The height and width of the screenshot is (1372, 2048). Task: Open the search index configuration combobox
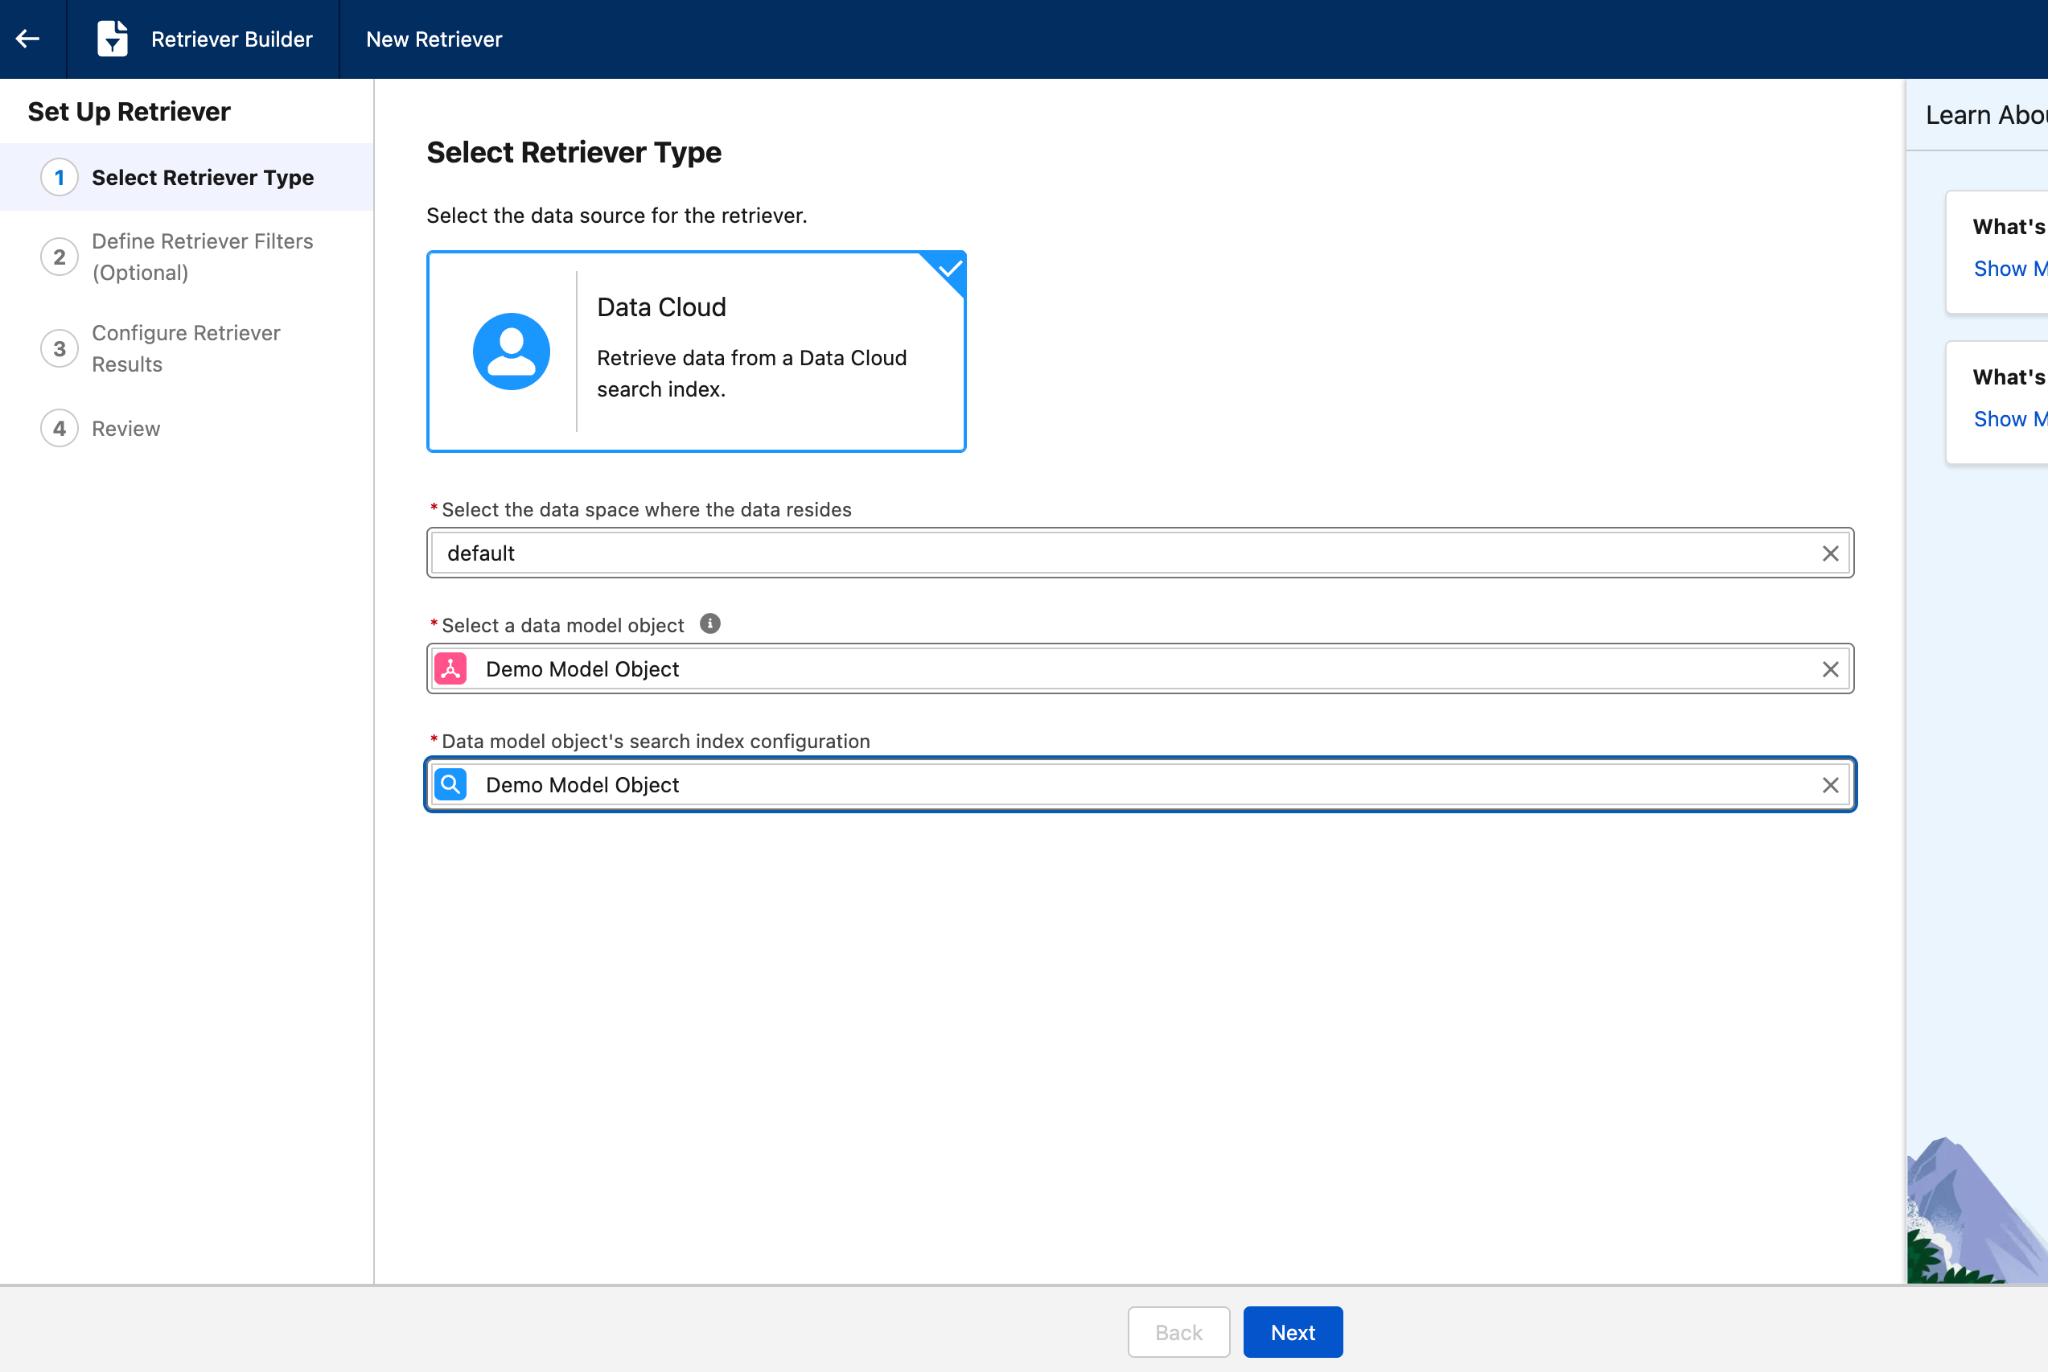coord(1140,785)
